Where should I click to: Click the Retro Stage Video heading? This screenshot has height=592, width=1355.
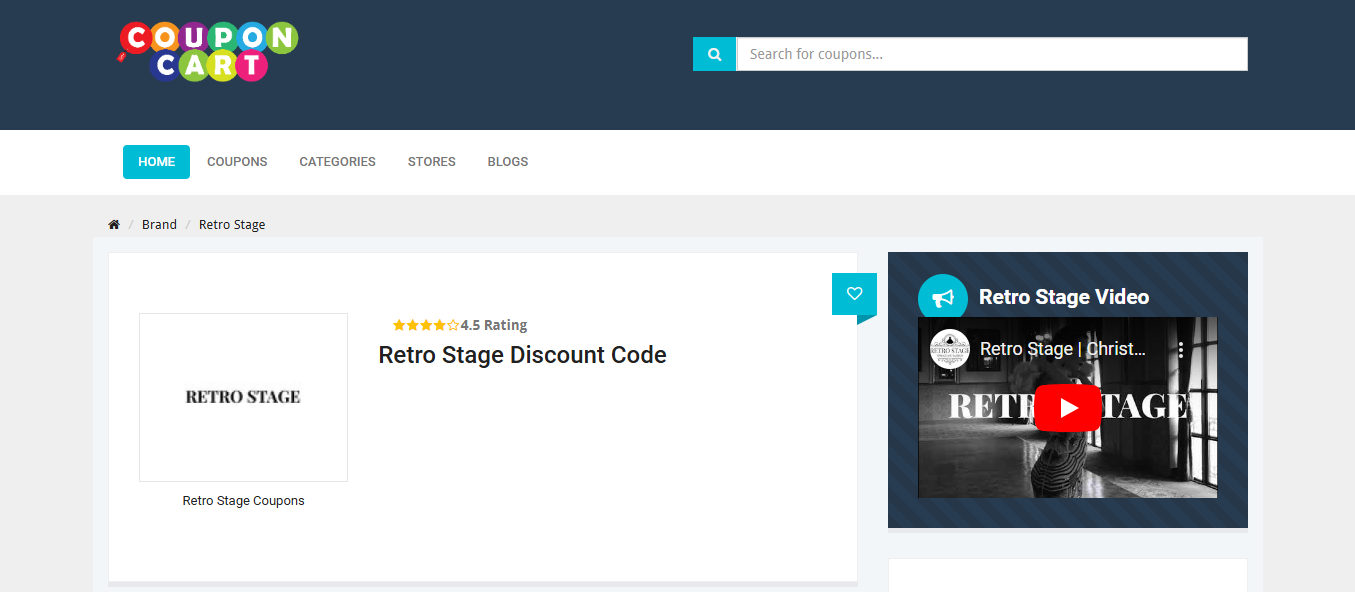pos(1064,297)
